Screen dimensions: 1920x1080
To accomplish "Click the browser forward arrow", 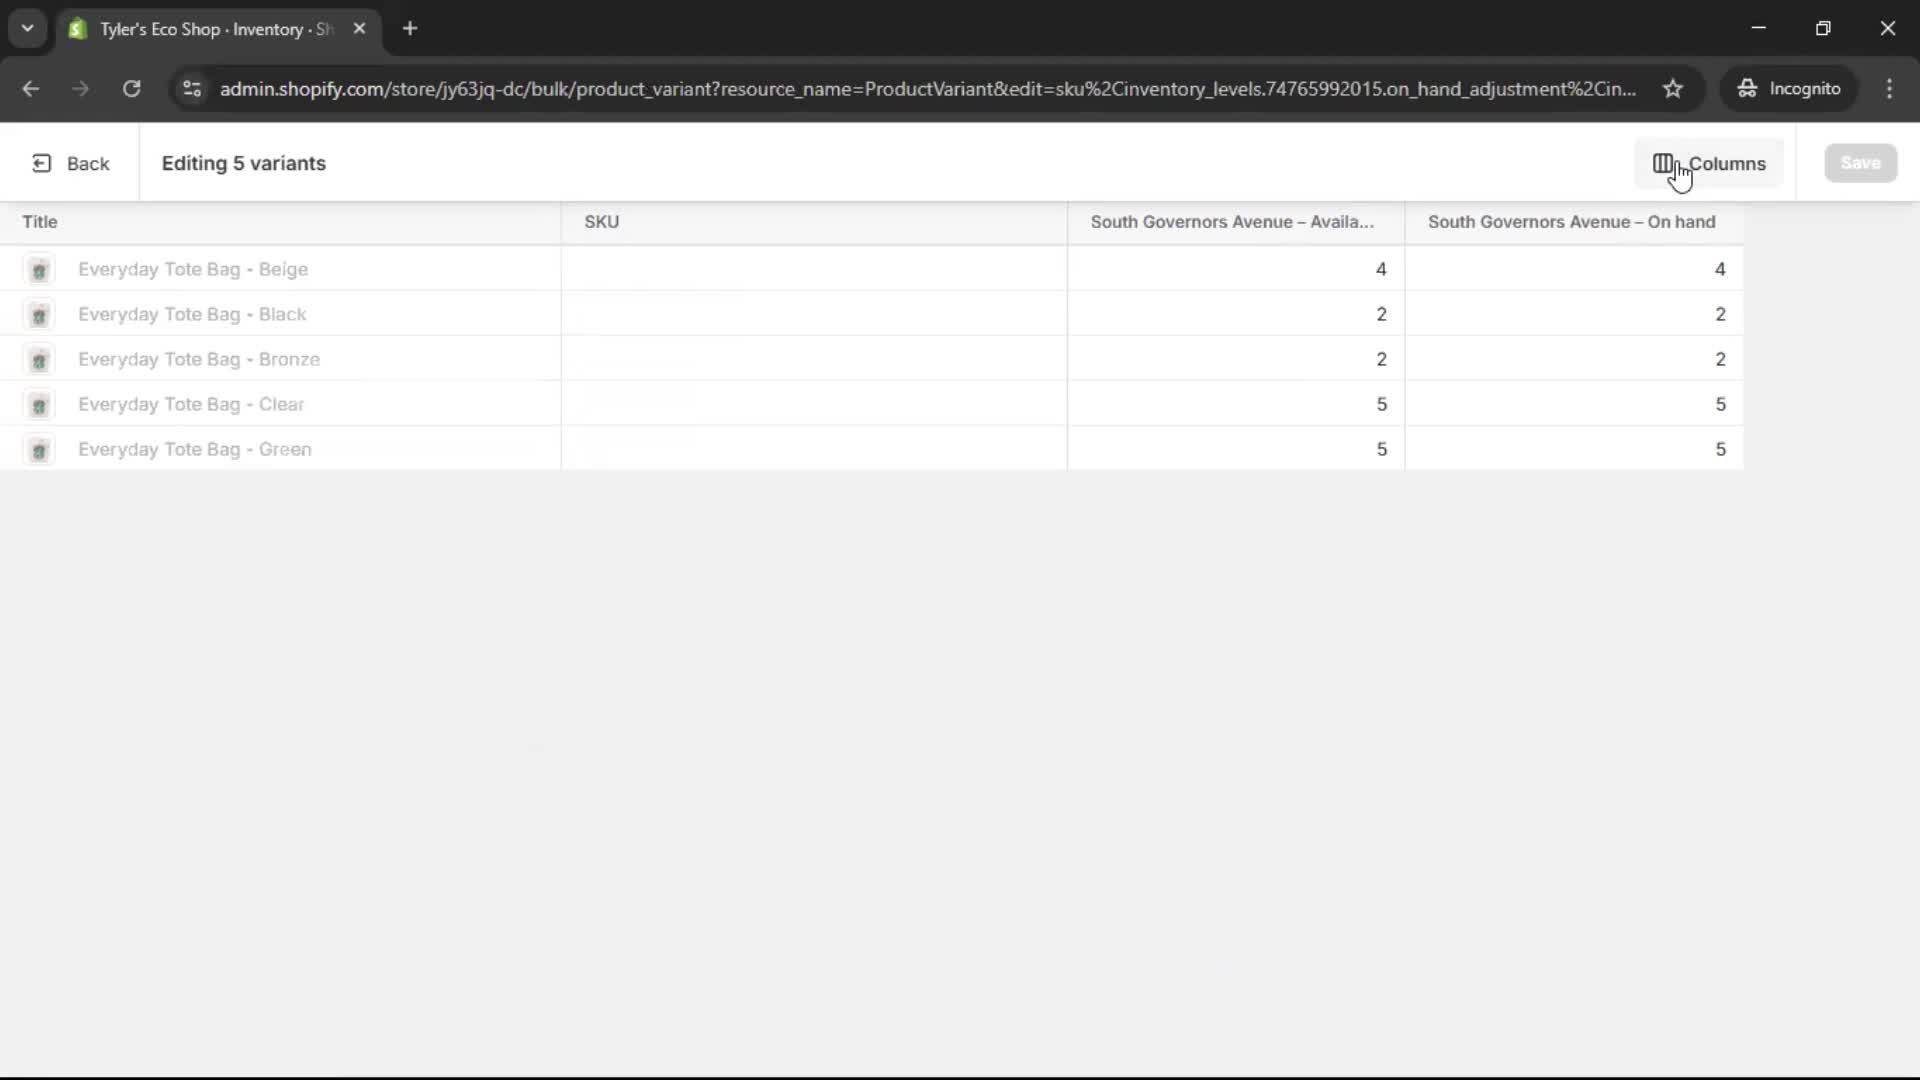I will [x=80, y=89].
